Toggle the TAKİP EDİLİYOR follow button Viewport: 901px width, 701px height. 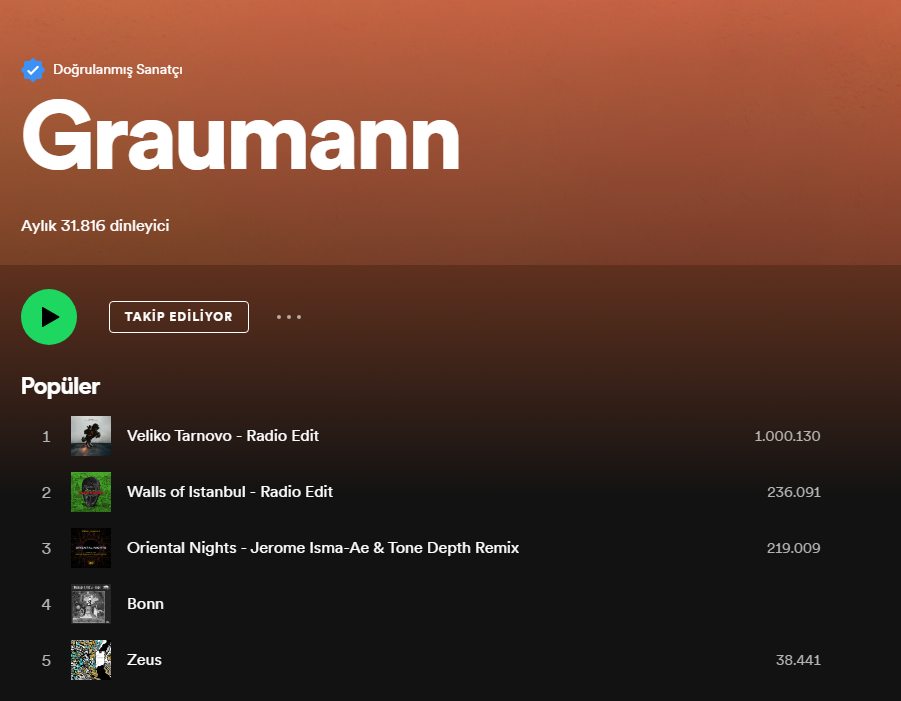tap(179, 317)
